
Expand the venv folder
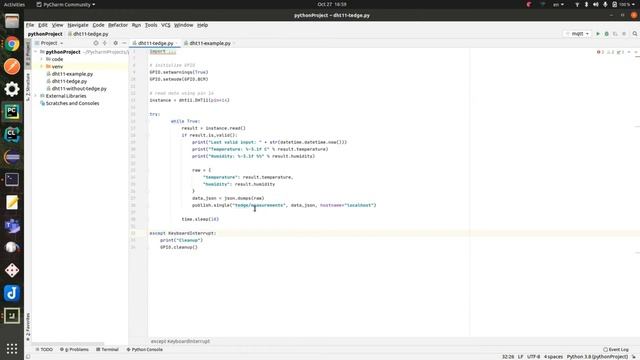[x=42, y=67]
